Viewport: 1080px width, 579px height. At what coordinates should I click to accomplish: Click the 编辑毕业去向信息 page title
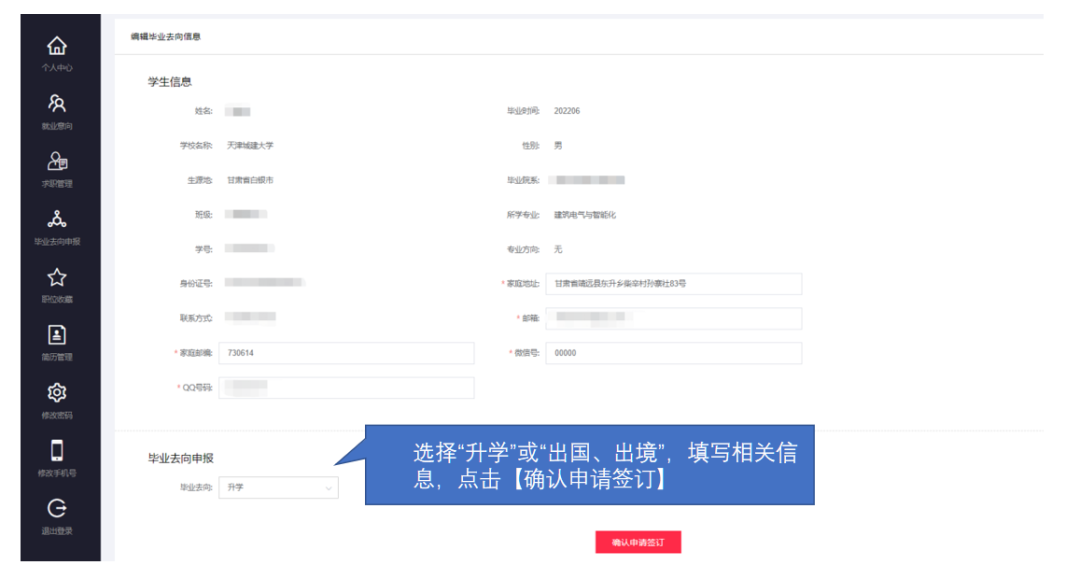[165, 37]
